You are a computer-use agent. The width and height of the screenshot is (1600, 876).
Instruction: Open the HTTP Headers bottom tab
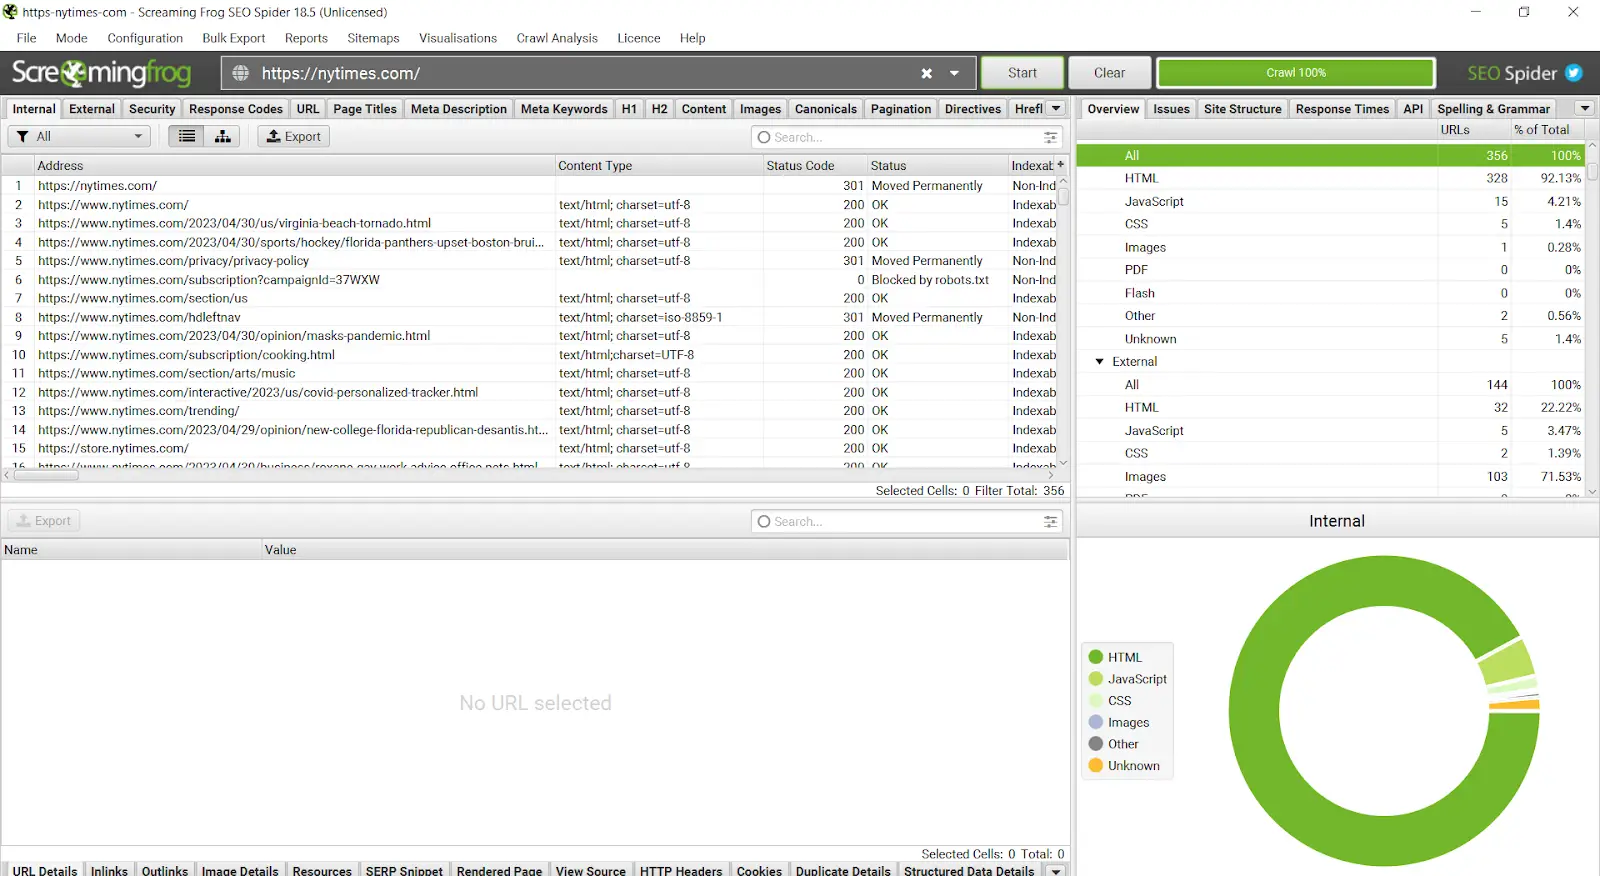[681, 870]
